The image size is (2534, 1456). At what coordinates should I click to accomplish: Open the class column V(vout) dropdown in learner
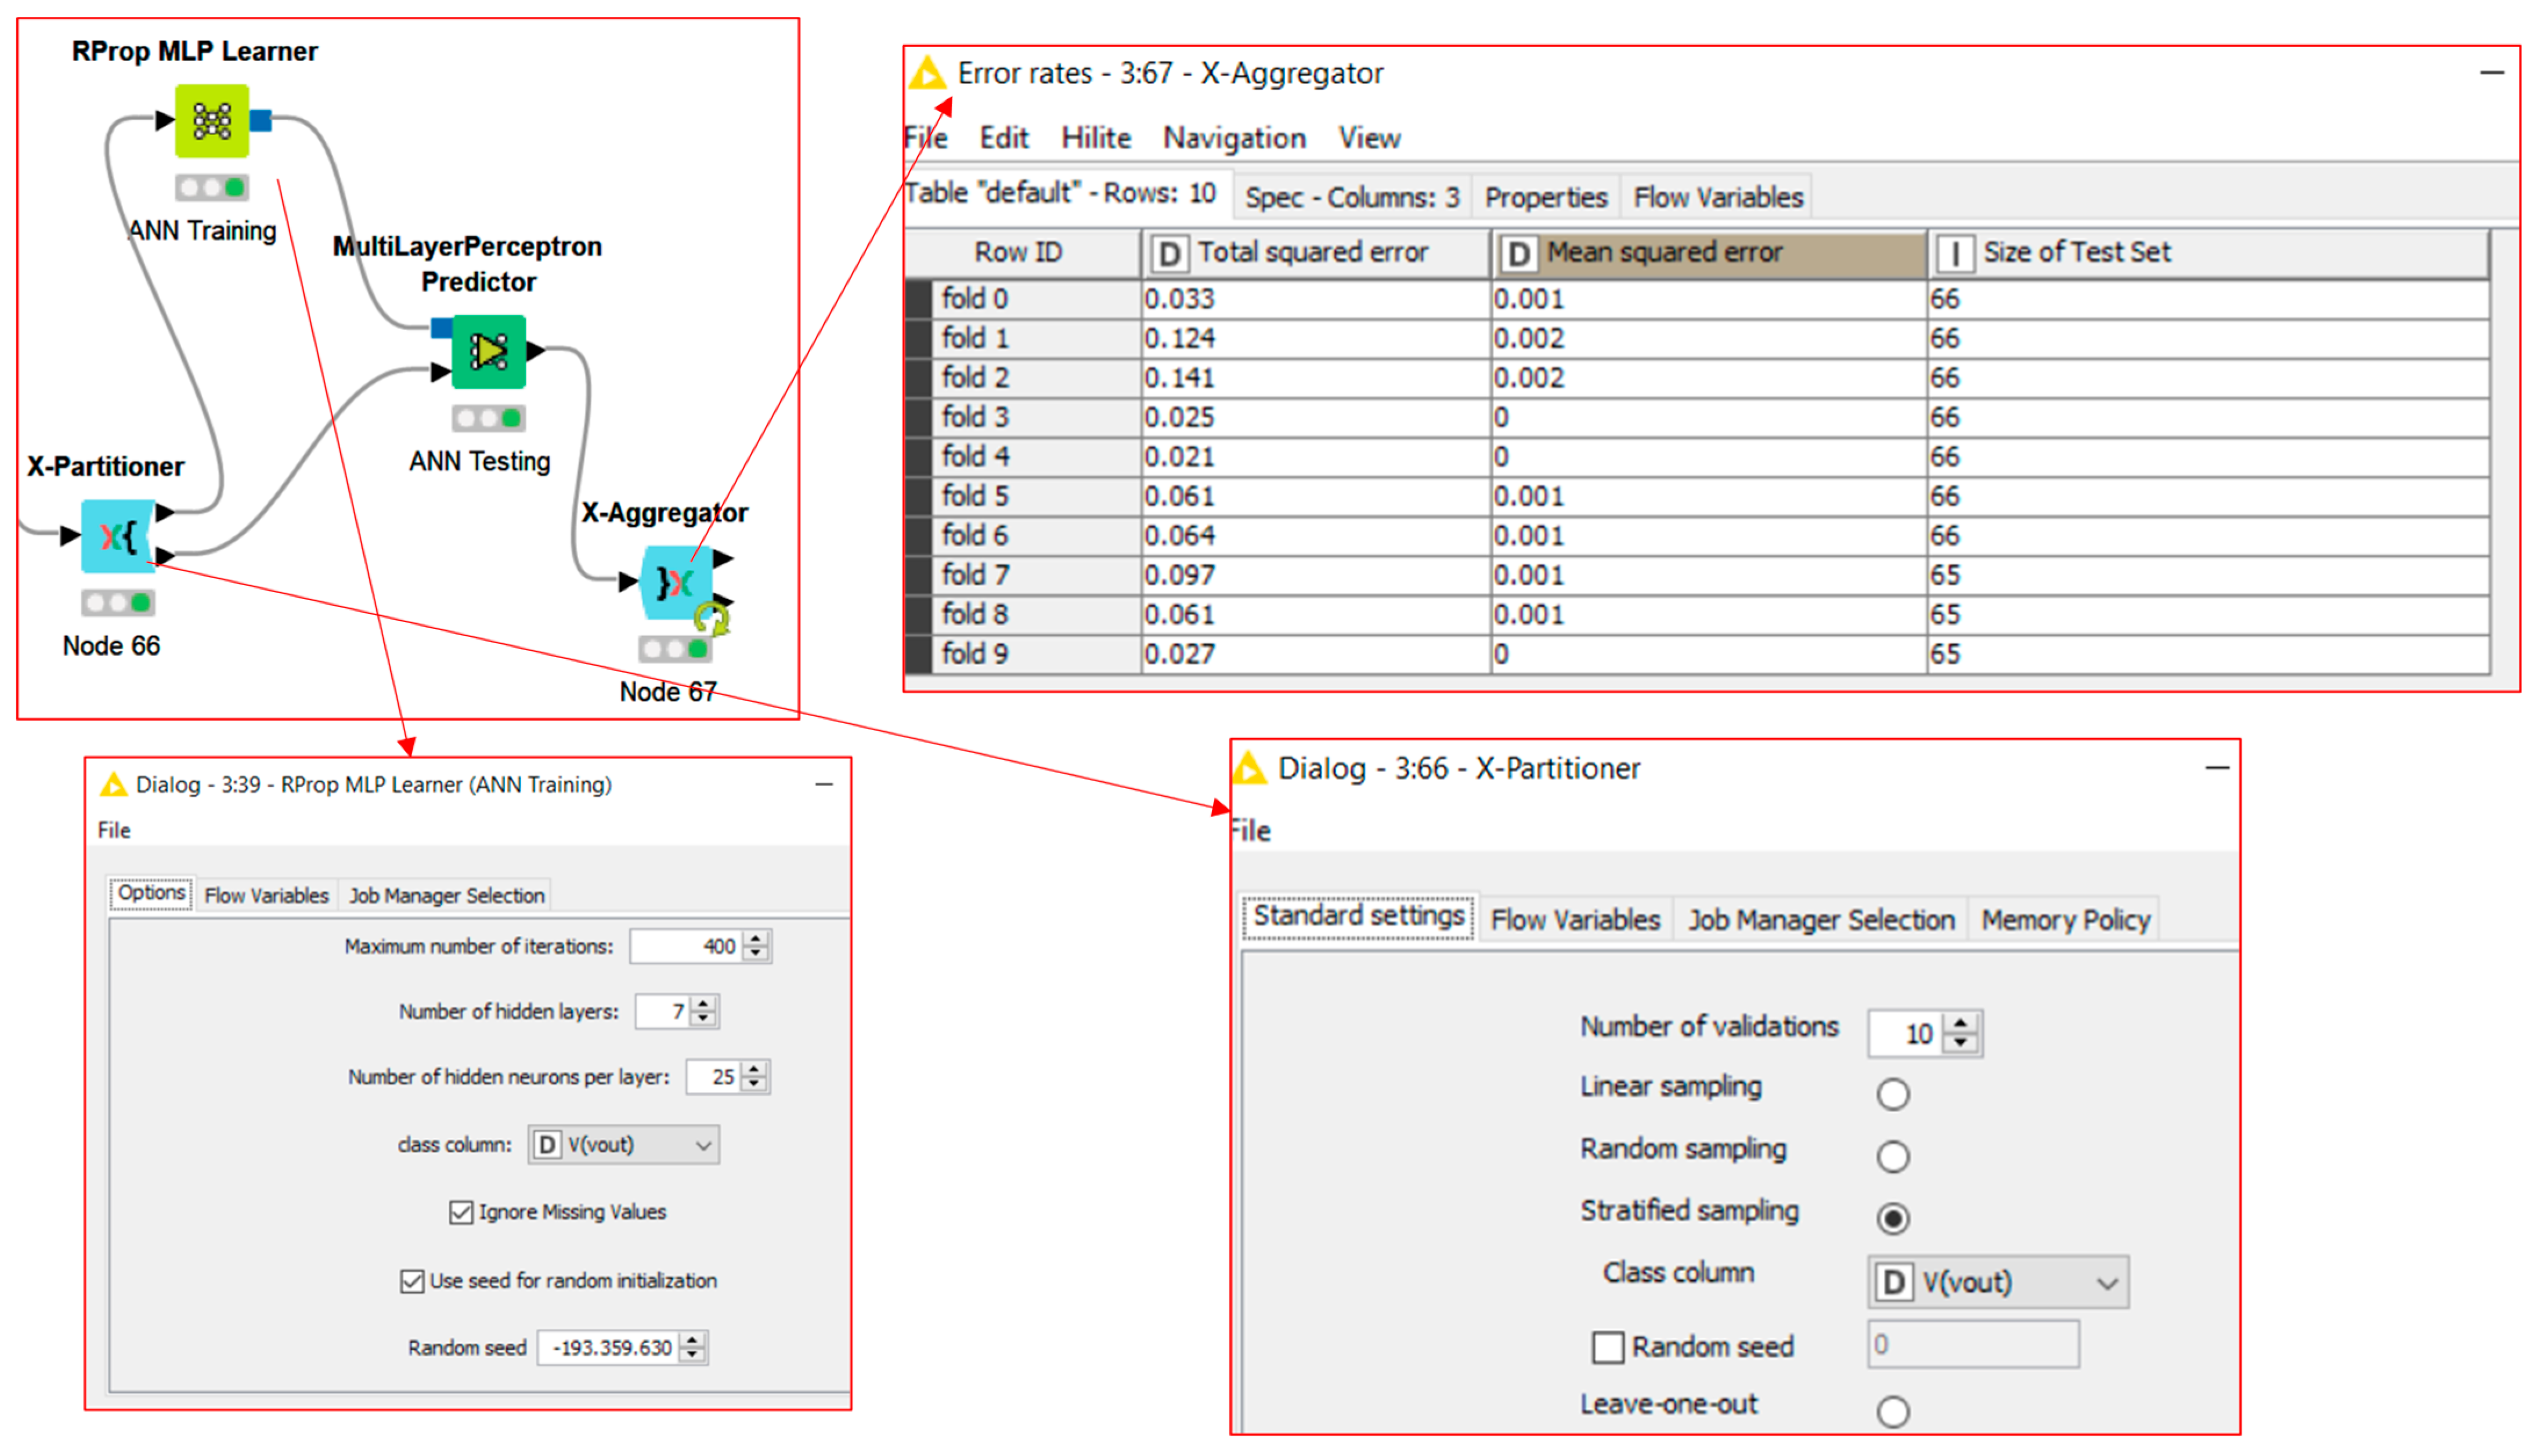pos(623,1144)
